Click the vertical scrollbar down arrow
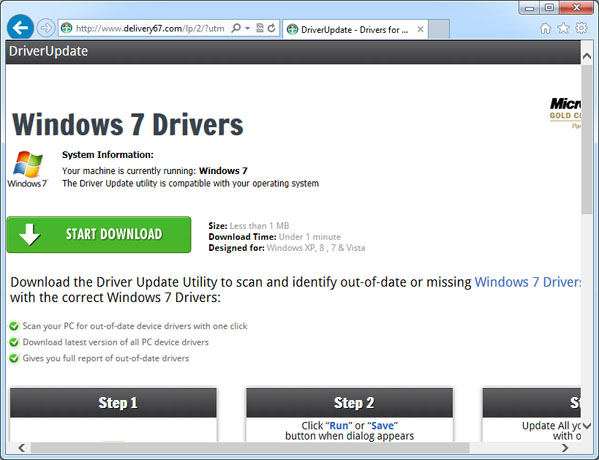 [586, 426]
